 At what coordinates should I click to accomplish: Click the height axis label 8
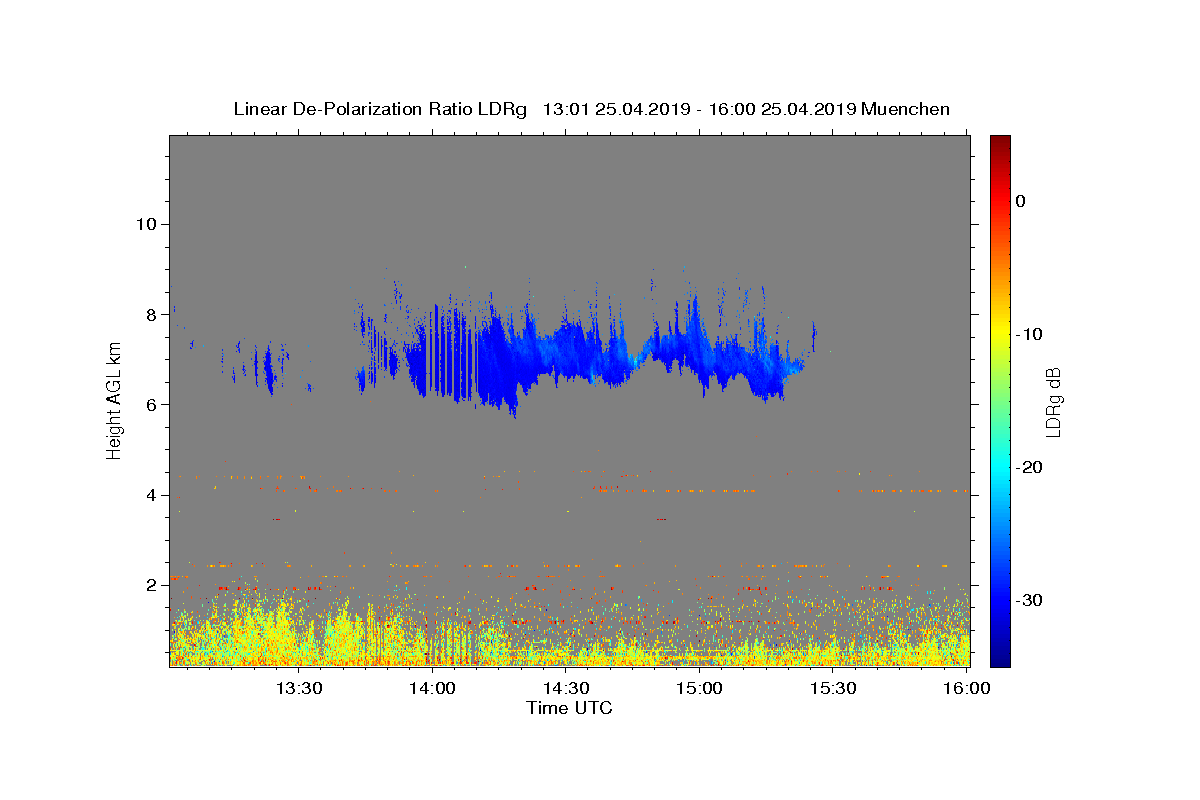point(151,314)
